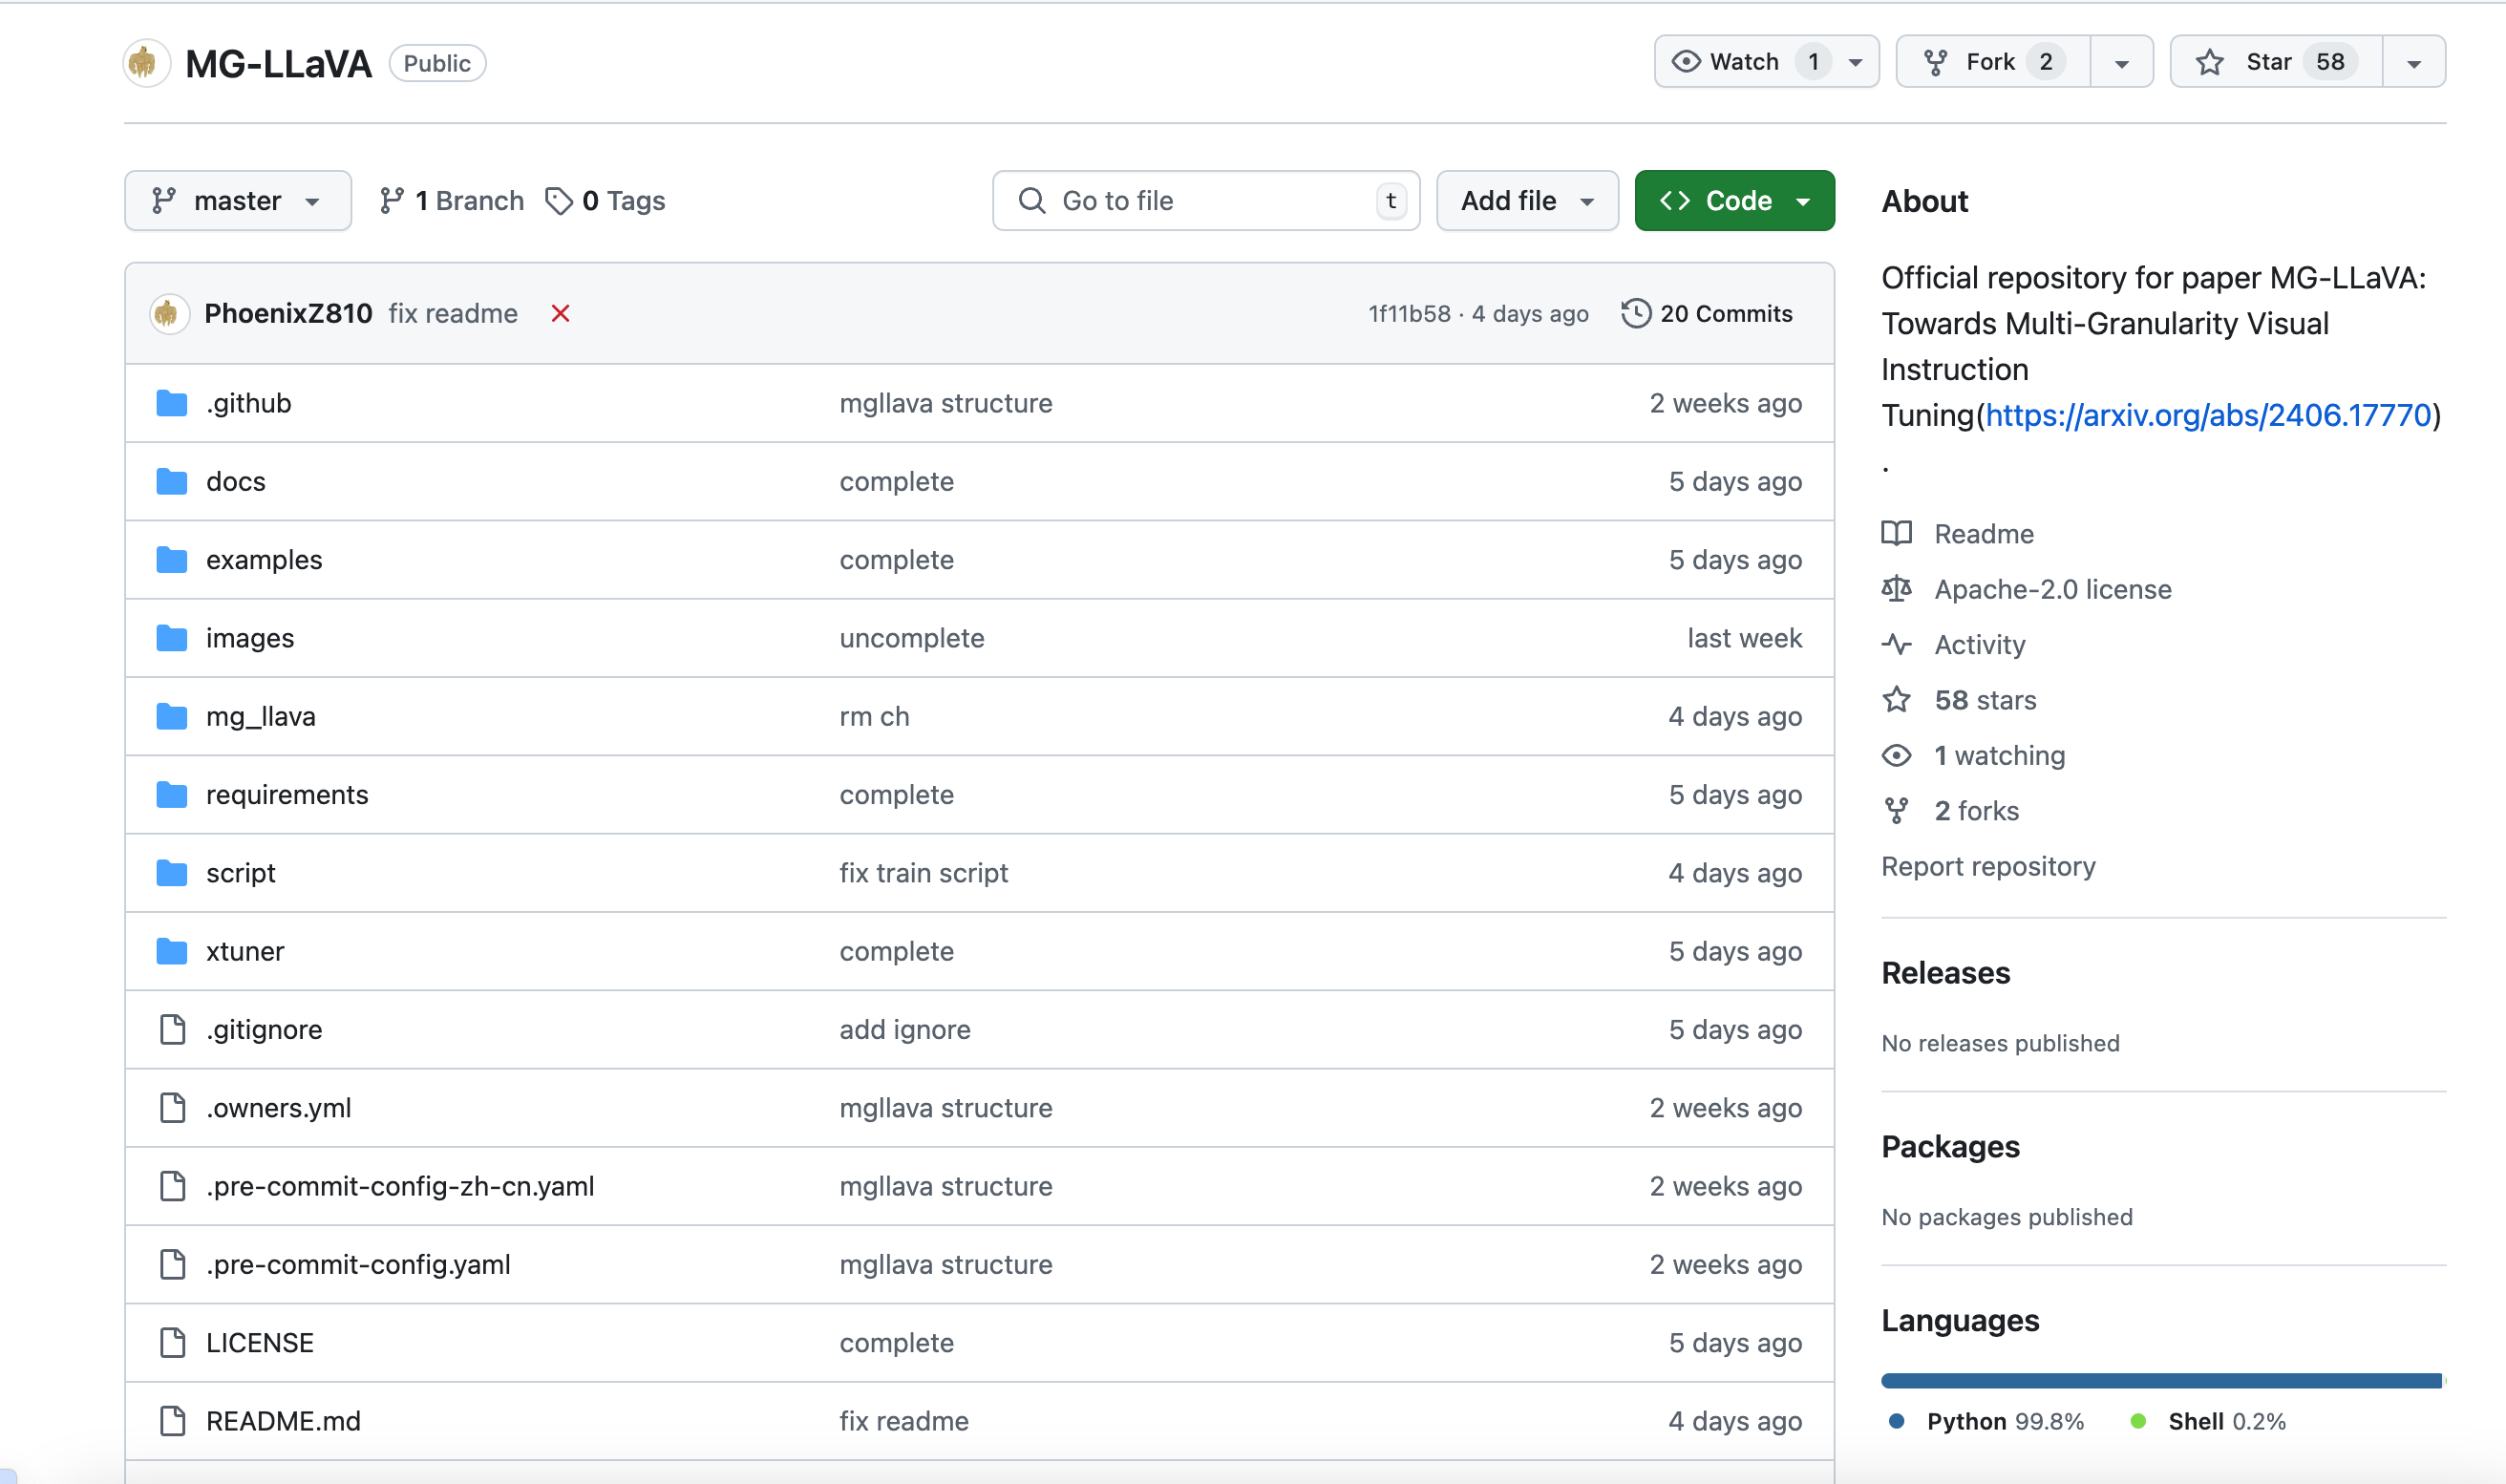Expand the Star lists dropdown arrow
The width and height of the screenshot is (2506, 1484).
[x=2413, y=63]
